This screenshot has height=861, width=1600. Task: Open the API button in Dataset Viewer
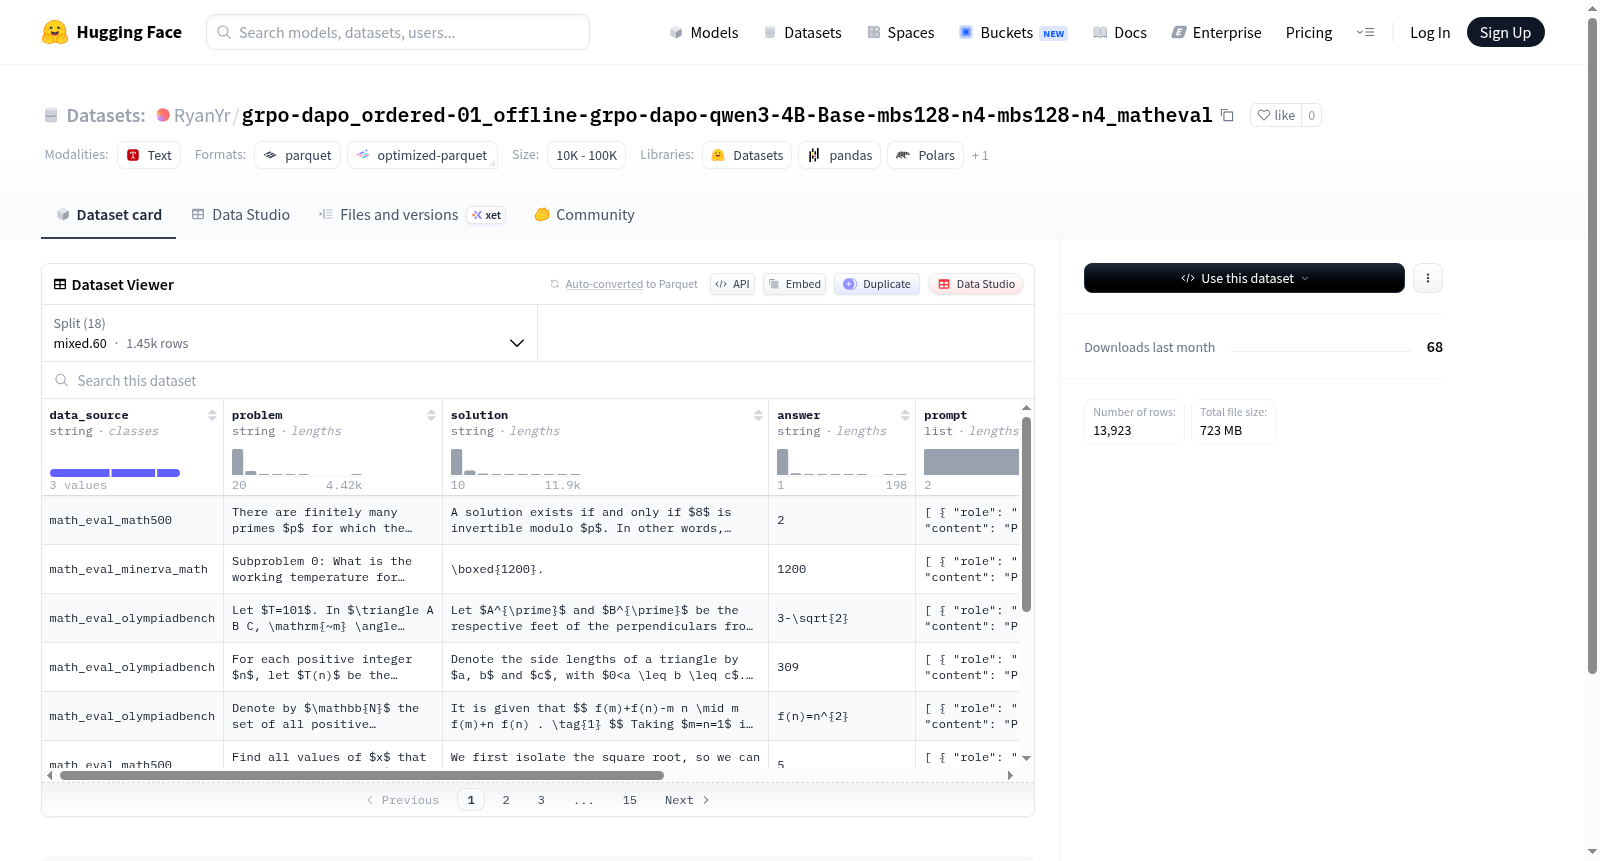732,284
